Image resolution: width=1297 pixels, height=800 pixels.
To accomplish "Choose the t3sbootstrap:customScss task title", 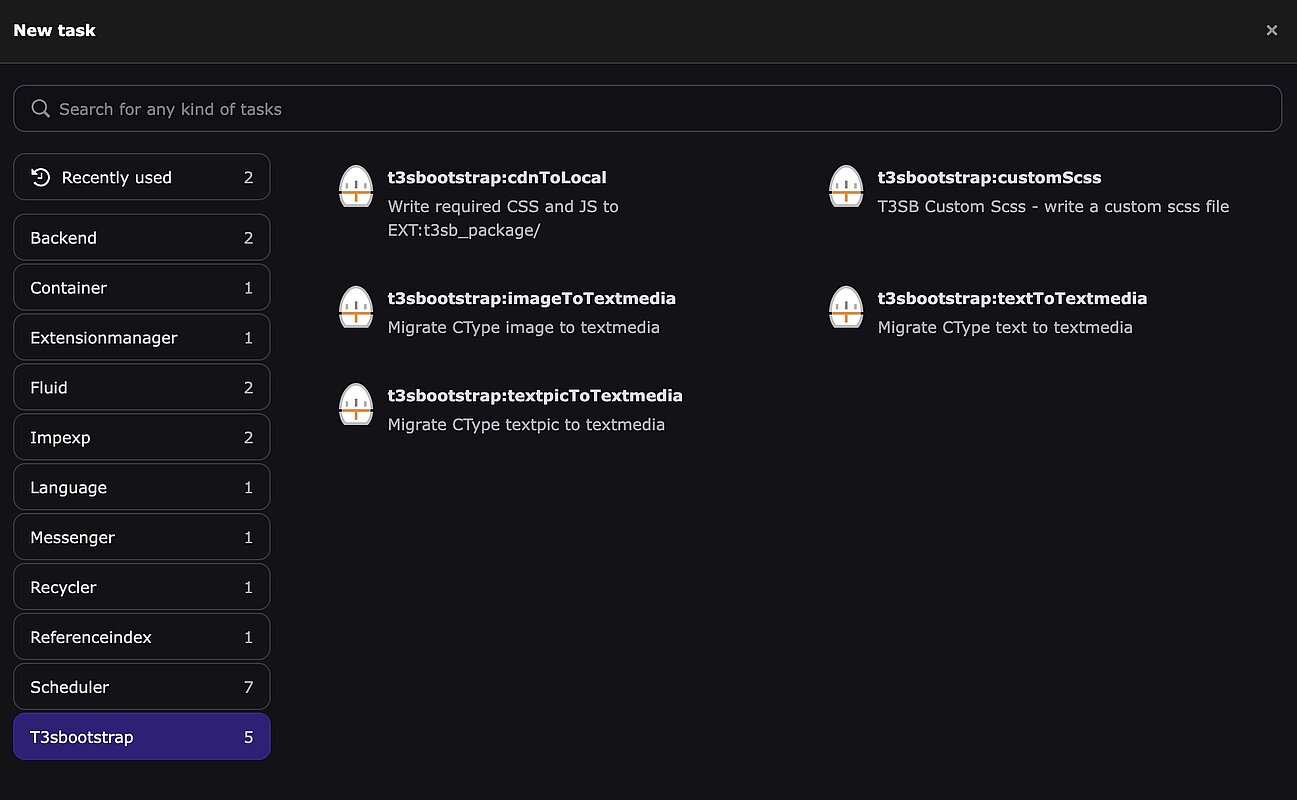I will point(989,178).
